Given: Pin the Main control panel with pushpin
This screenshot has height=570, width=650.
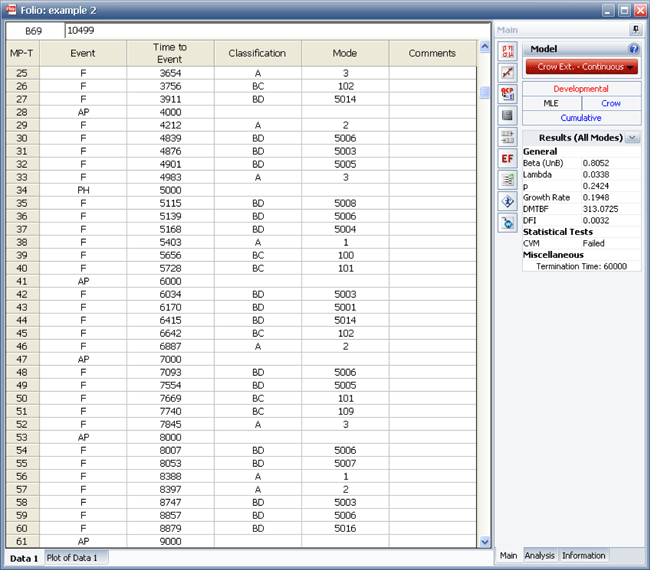Looking at the screenshot, I should pyautogui.click(x=635, y=29).
